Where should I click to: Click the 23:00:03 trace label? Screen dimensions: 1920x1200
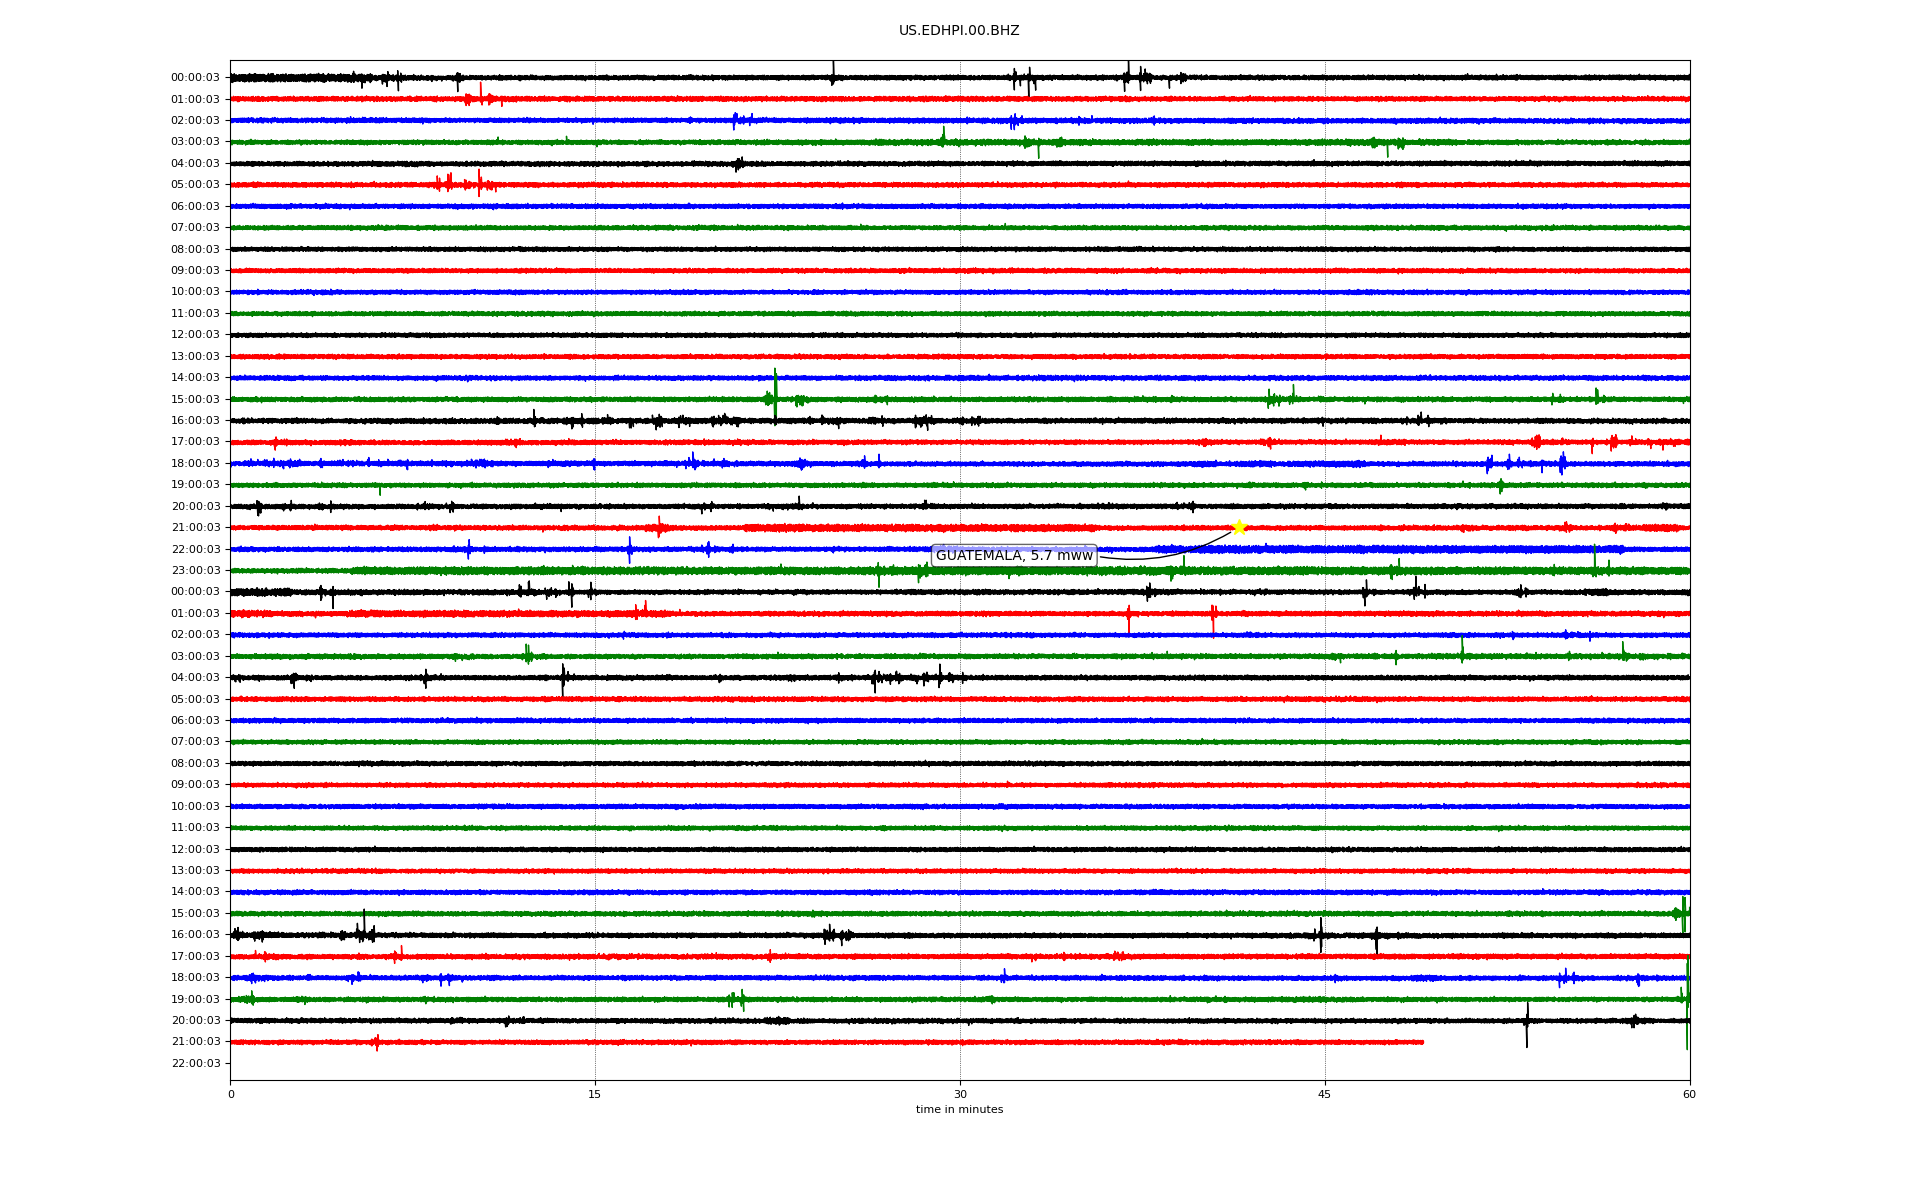click(x=195, y=571)
